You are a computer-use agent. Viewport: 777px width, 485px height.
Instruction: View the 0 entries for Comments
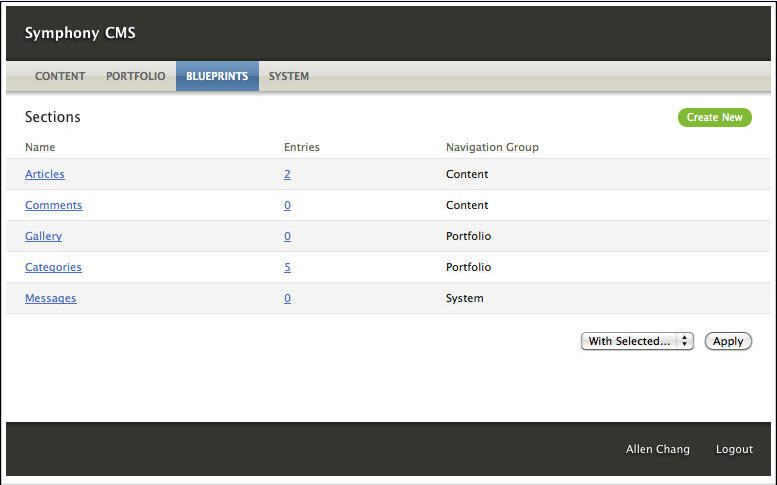point(287,205)
